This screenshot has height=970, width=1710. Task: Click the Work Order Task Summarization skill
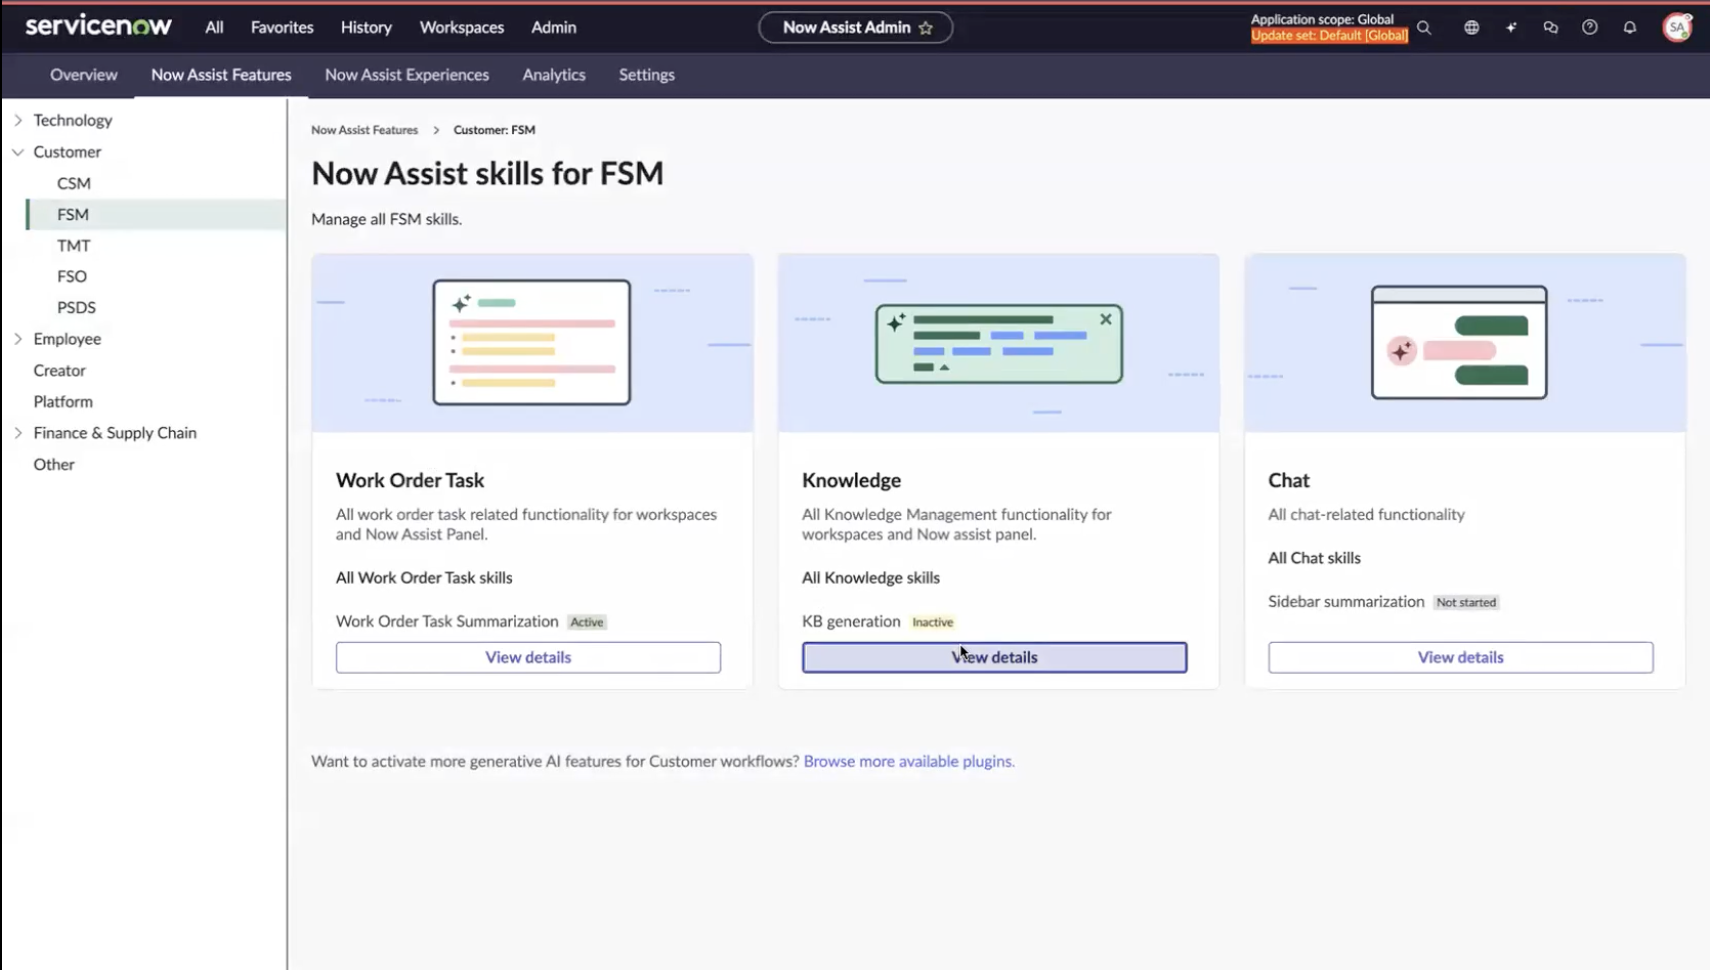(x=447, y=621)
